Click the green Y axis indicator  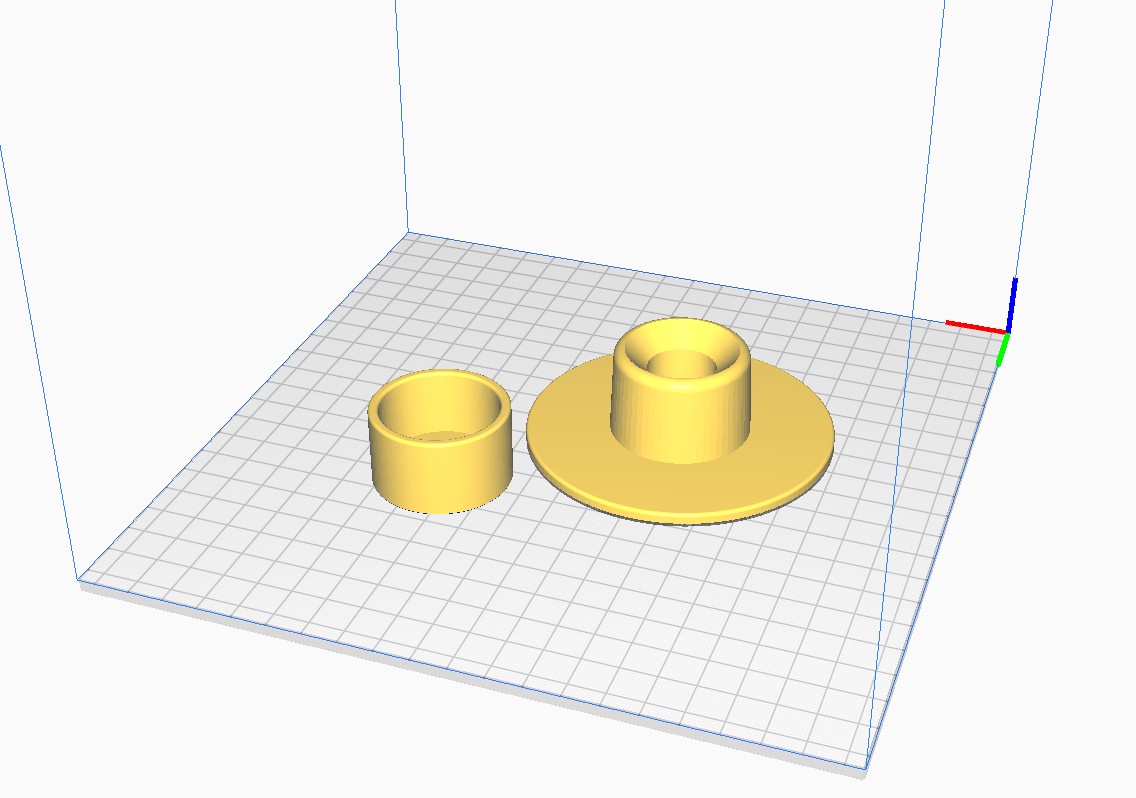1002,350
